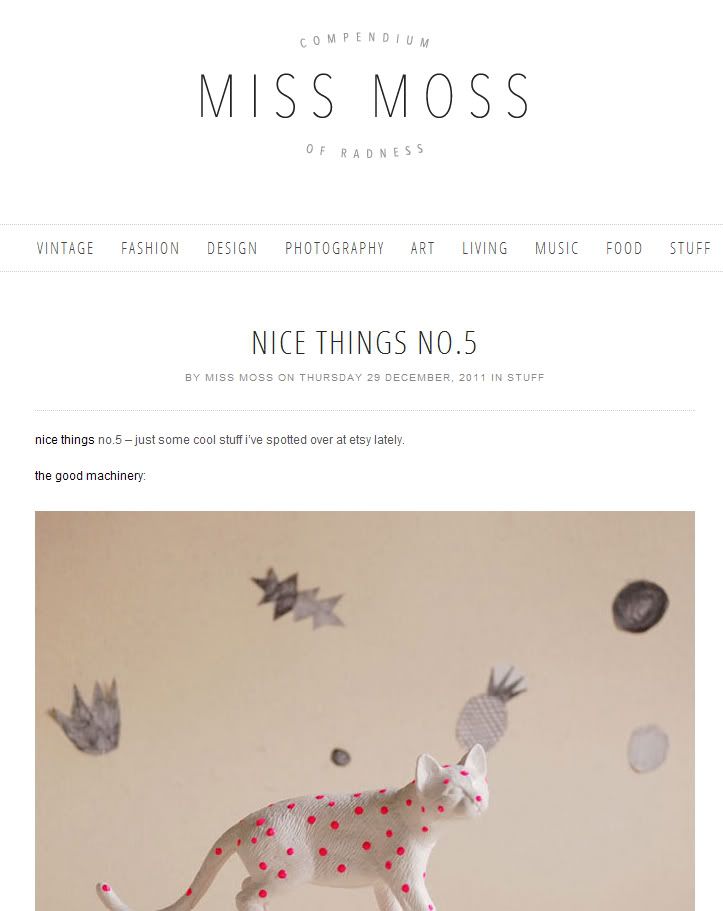Open the Music category

557,248
